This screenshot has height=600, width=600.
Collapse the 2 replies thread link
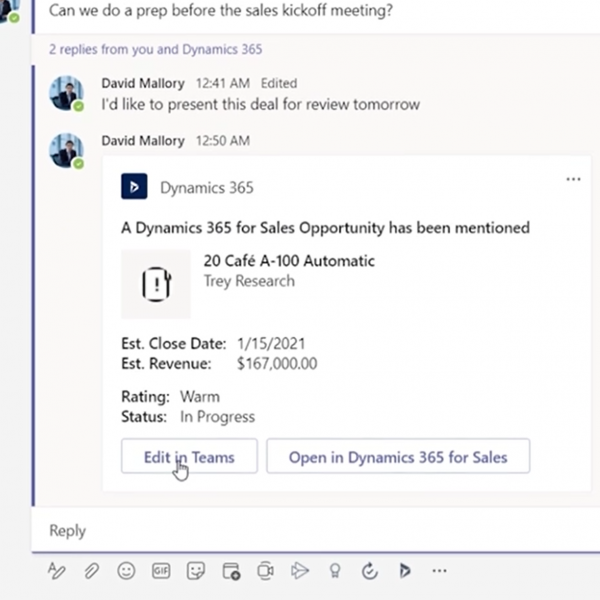155,49
